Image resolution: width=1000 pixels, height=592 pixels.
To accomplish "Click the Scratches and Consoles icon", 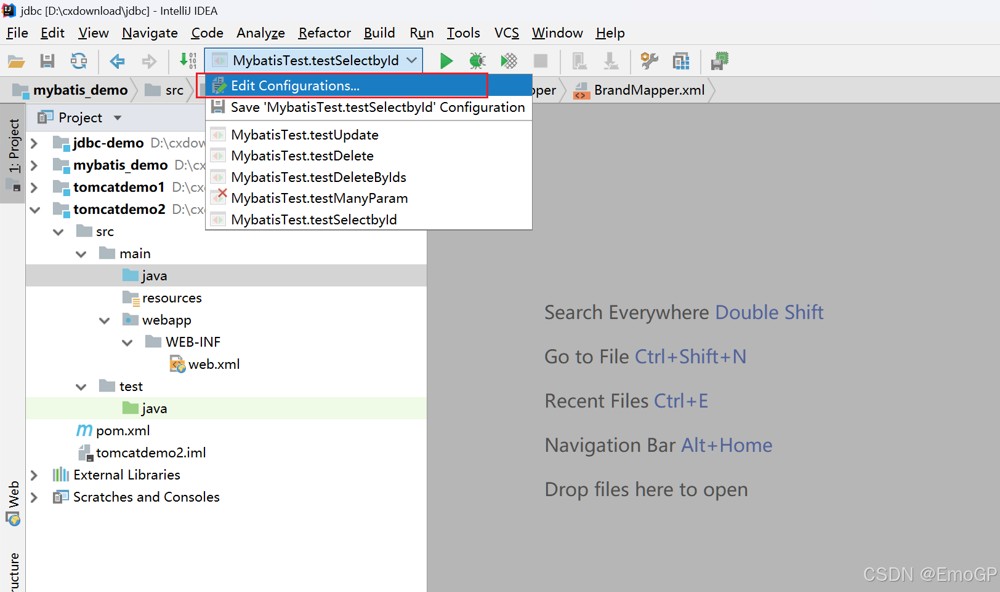I will [x=61, y=497].
